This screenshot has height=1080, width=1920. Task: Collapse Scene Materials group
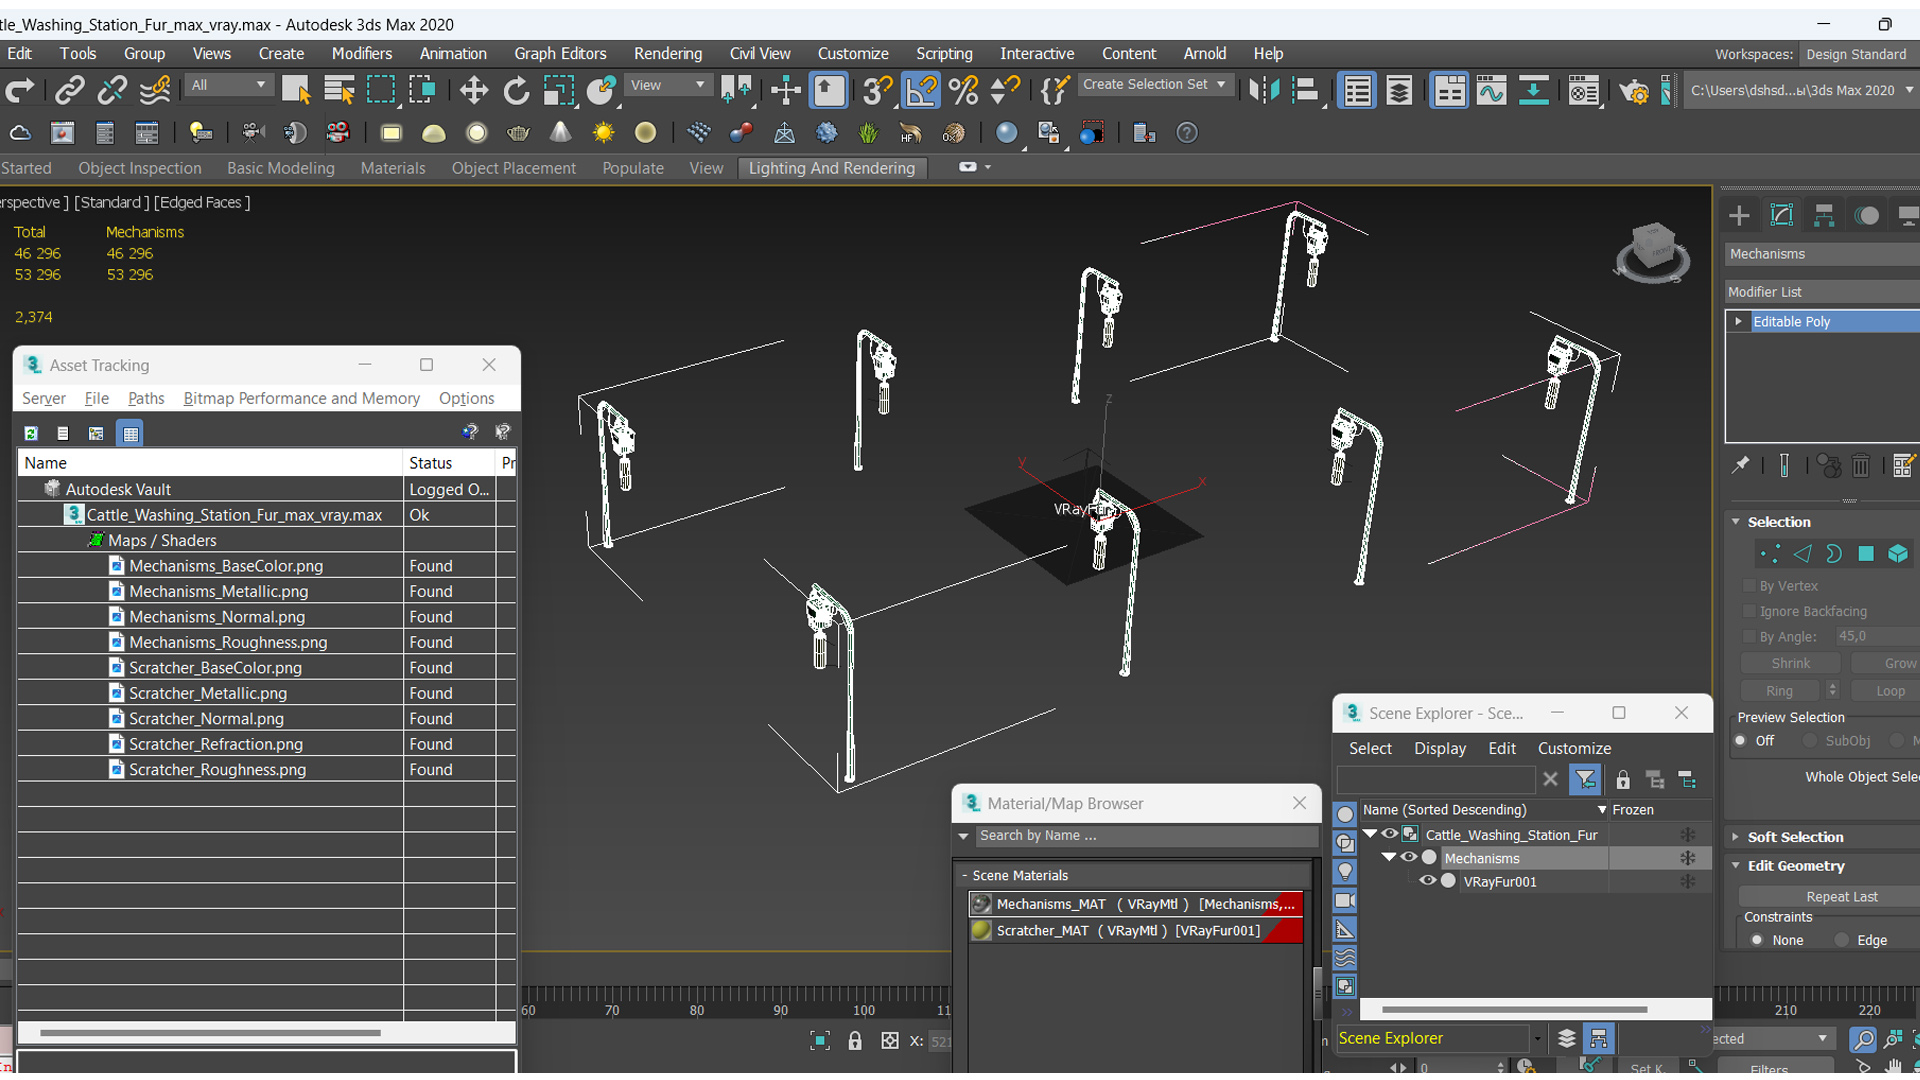pyautogui.click(x=965, y=875)
